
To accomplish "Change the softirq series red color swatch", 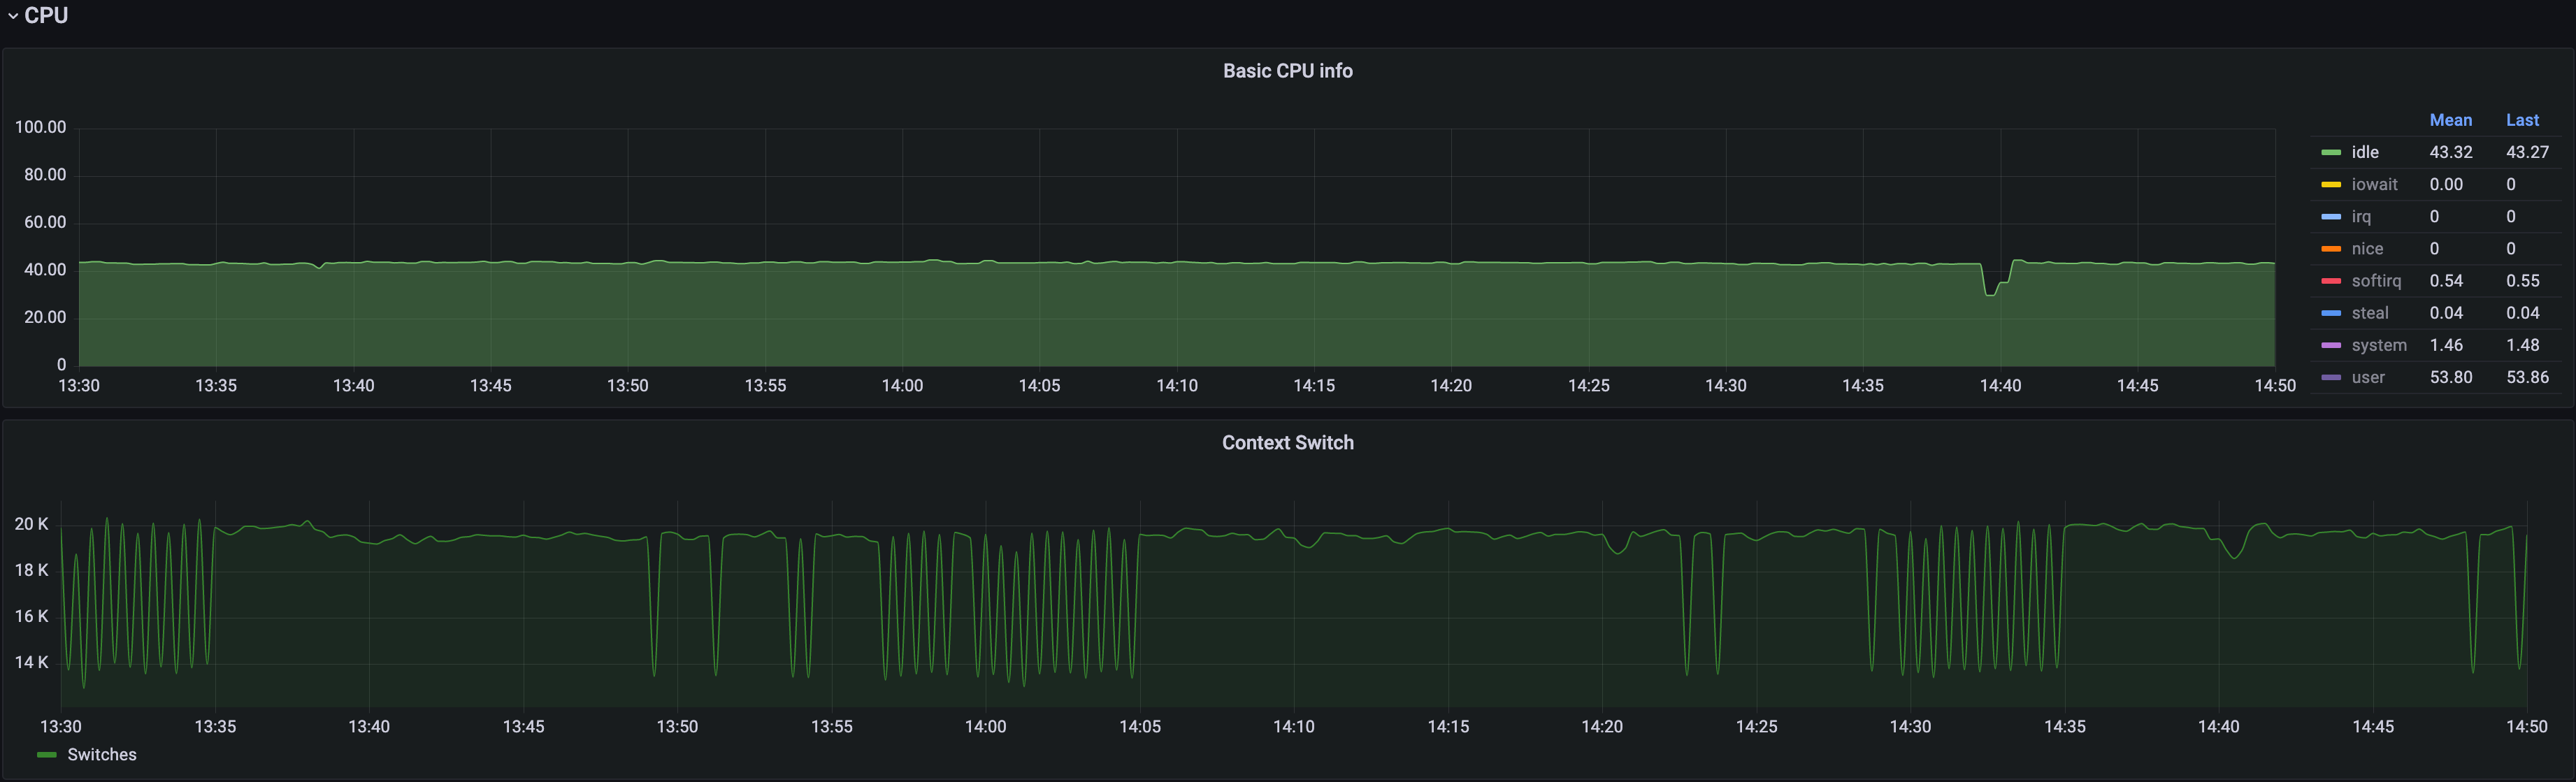I will (x=2330, y=282).
